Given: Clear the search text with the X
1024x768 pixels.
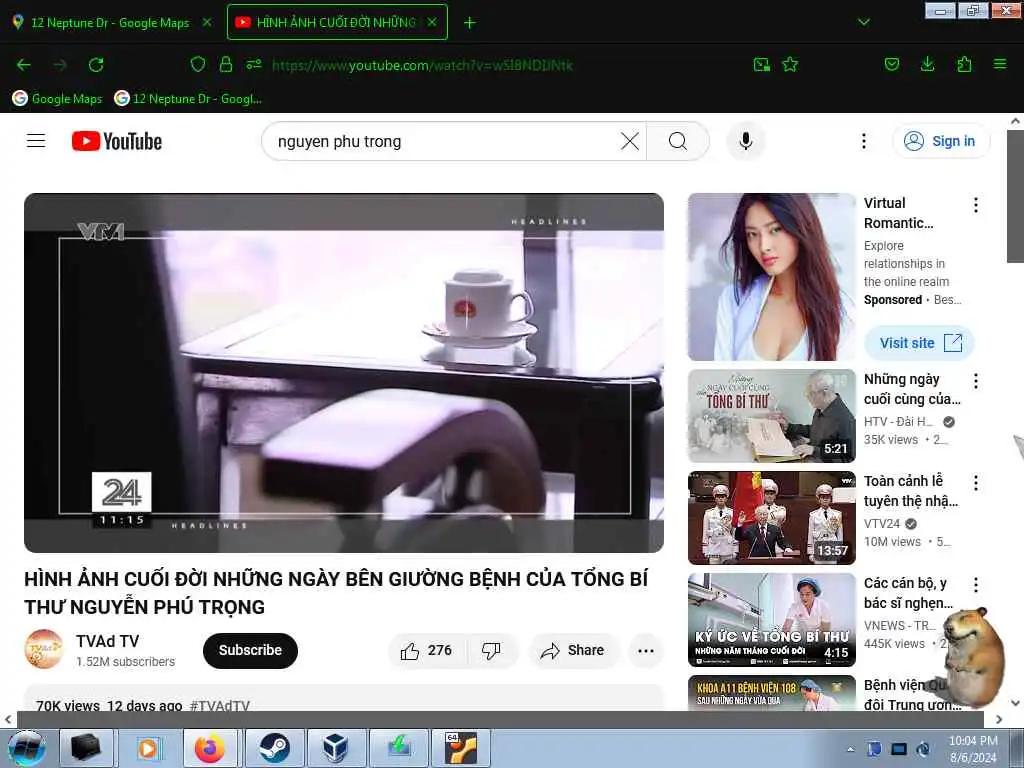Looking at the screenshot, I should pos(630,141).
